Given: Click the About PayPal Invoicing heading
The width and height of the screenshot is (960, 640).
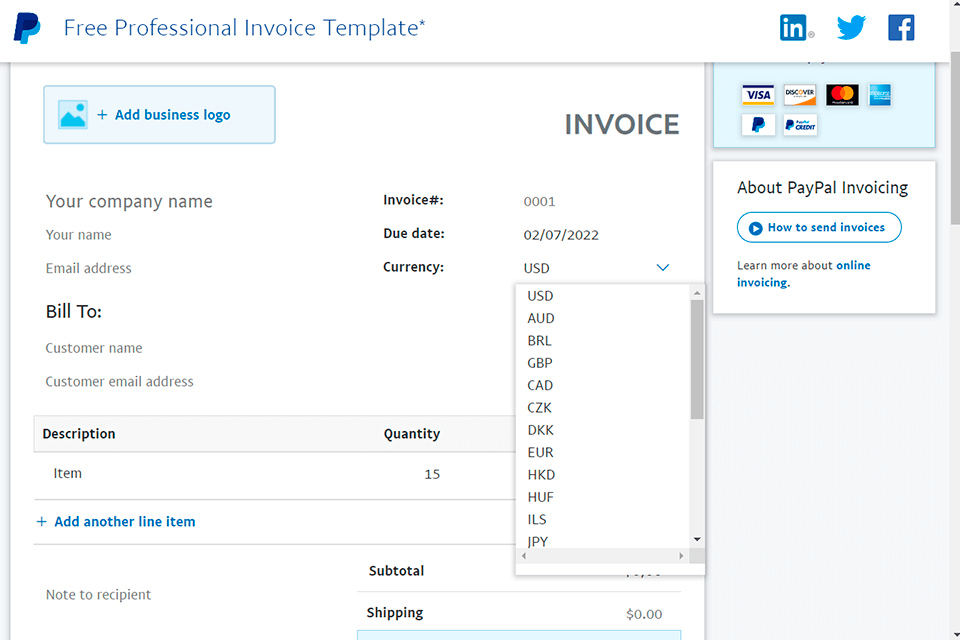Looking at the screenshot, I should point(822,188).
